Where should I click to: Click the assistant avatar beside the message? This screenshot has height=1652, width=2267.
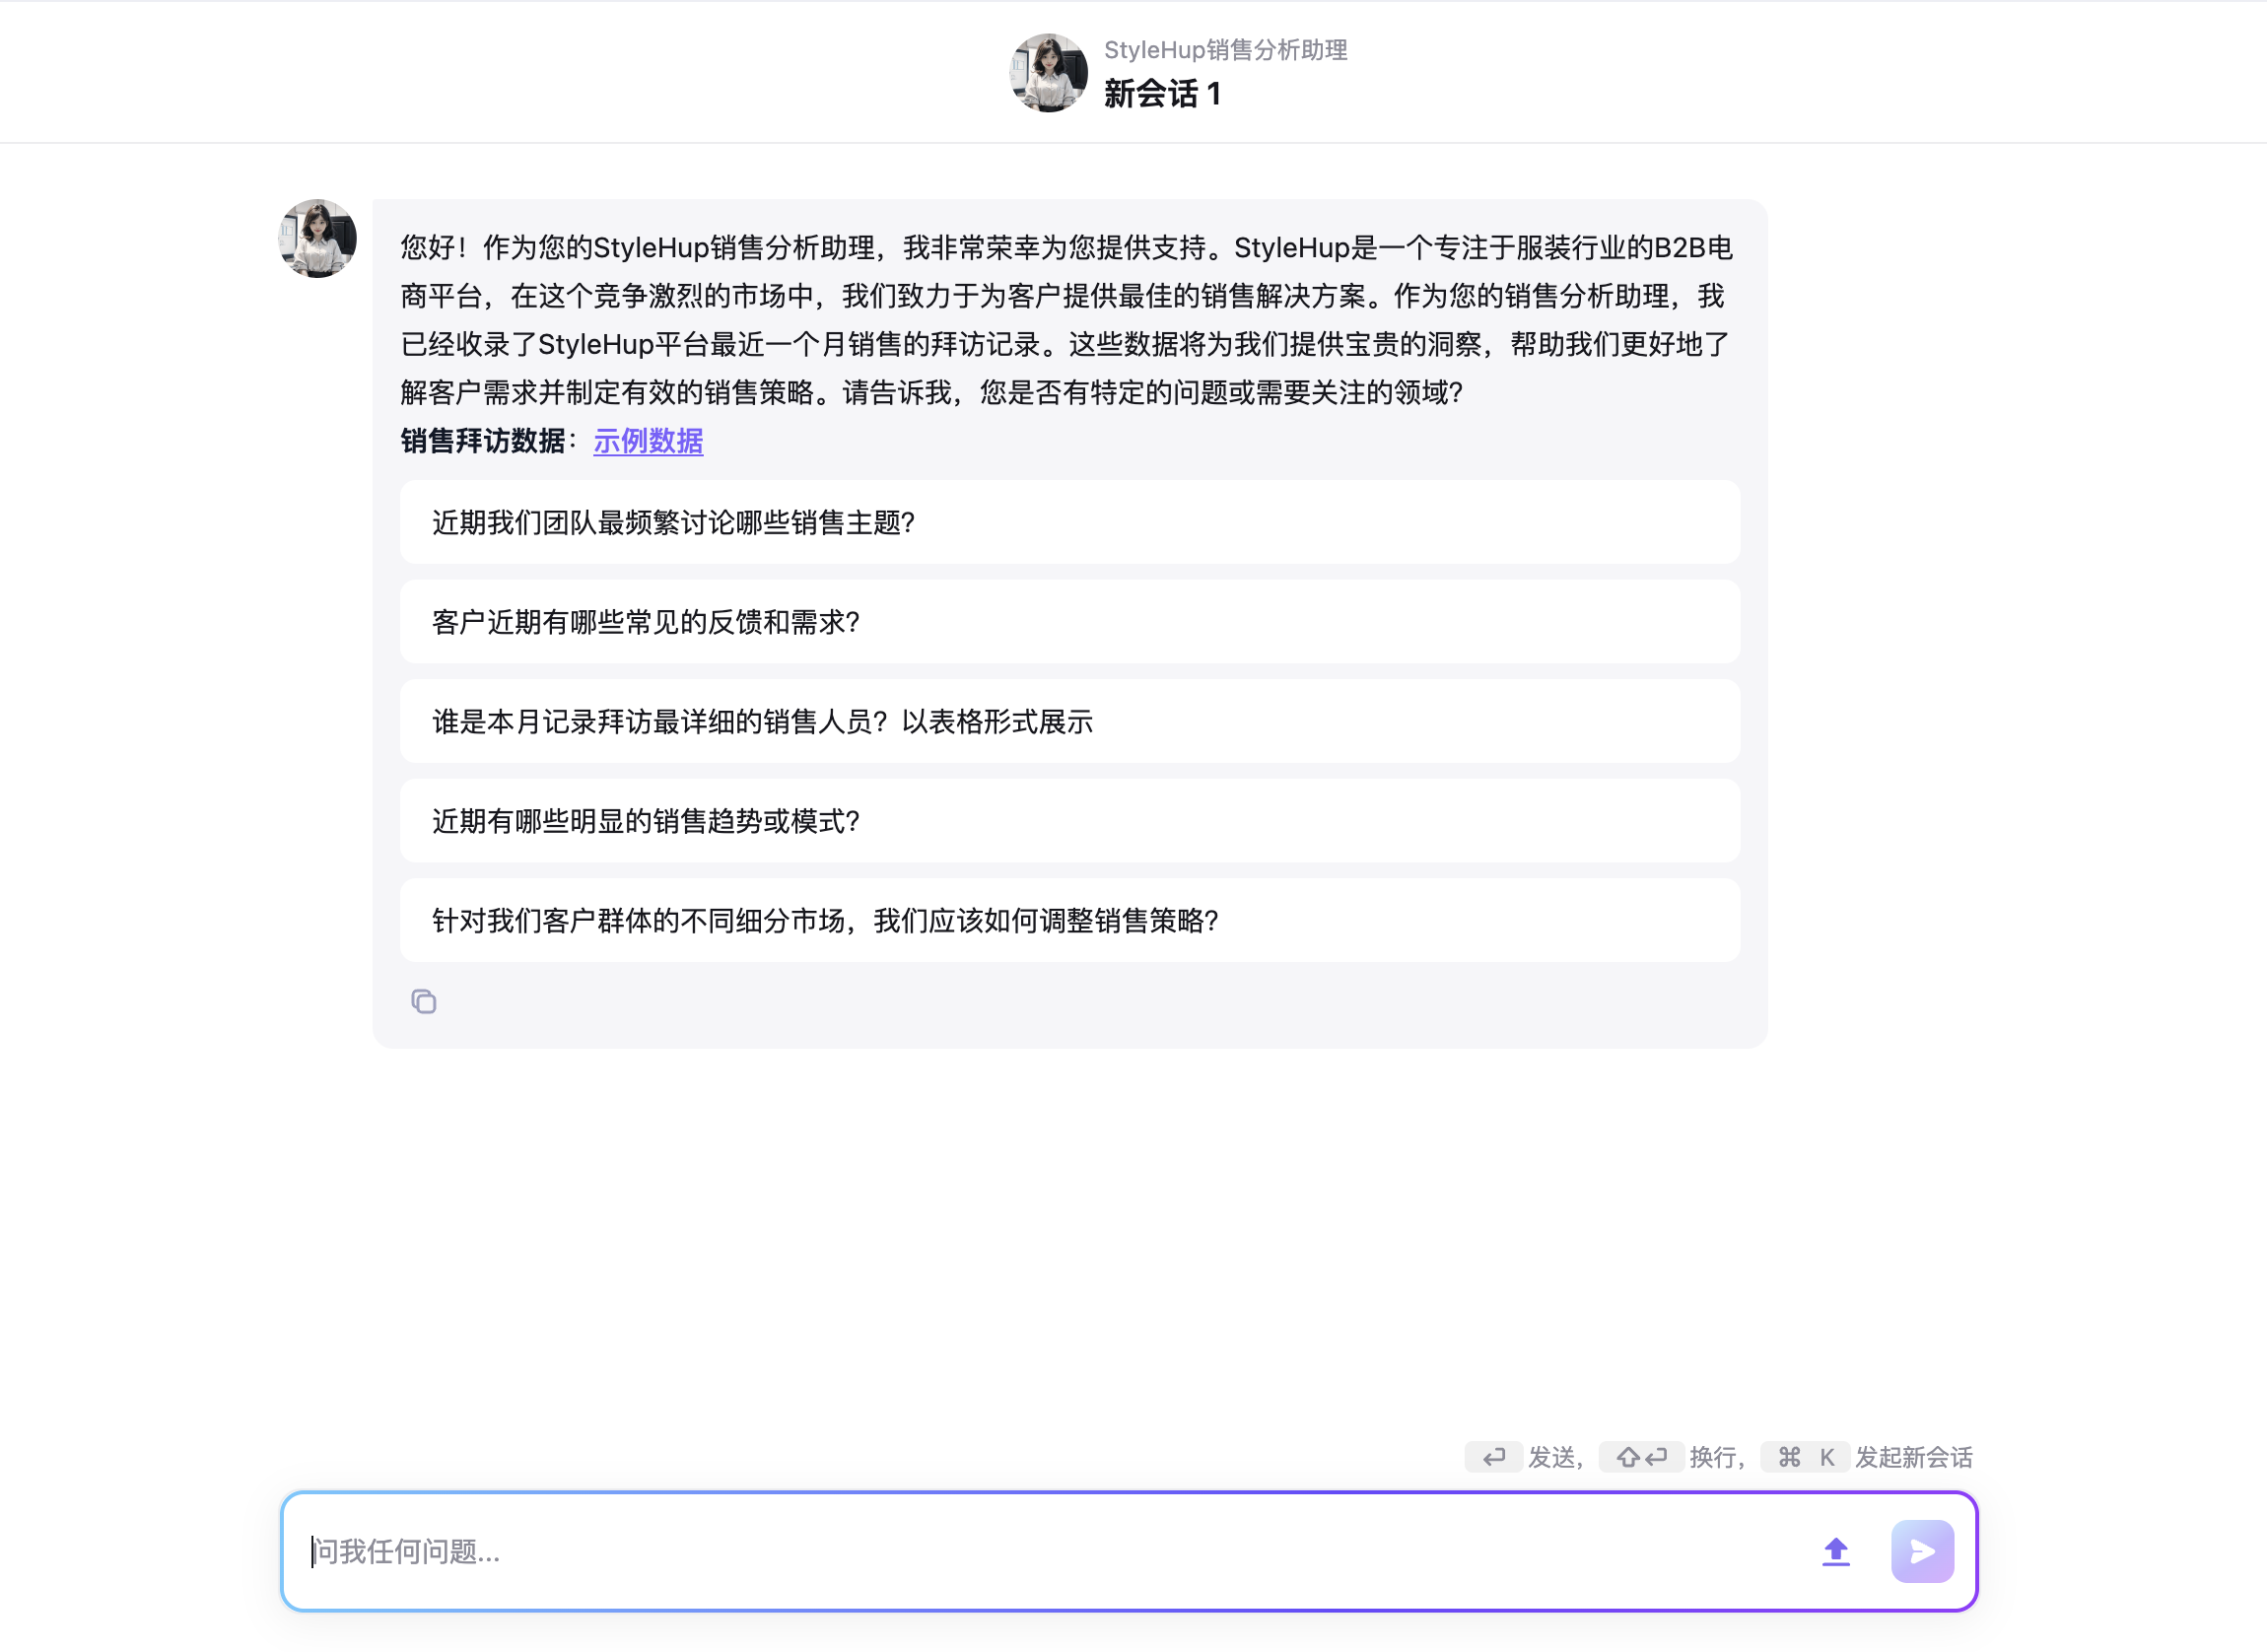(317, 238)
